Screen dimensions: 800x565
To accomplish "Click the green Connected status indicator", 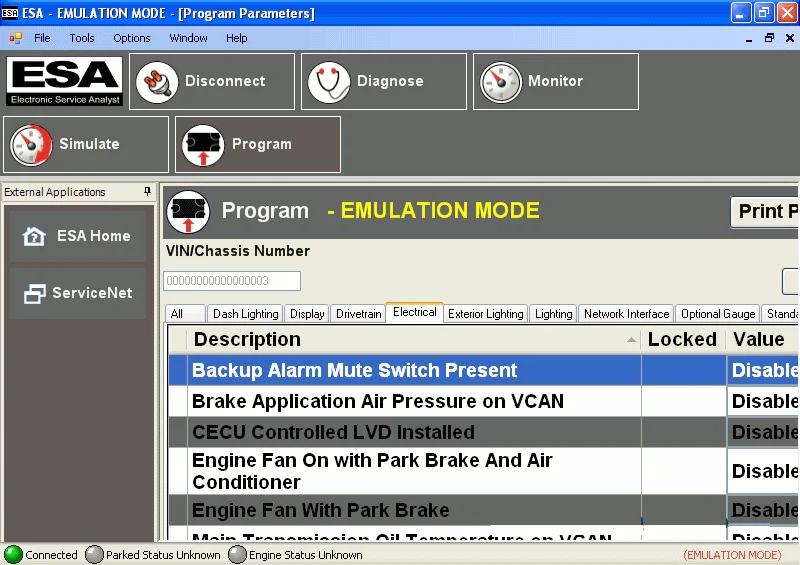I will coord(13,554).
